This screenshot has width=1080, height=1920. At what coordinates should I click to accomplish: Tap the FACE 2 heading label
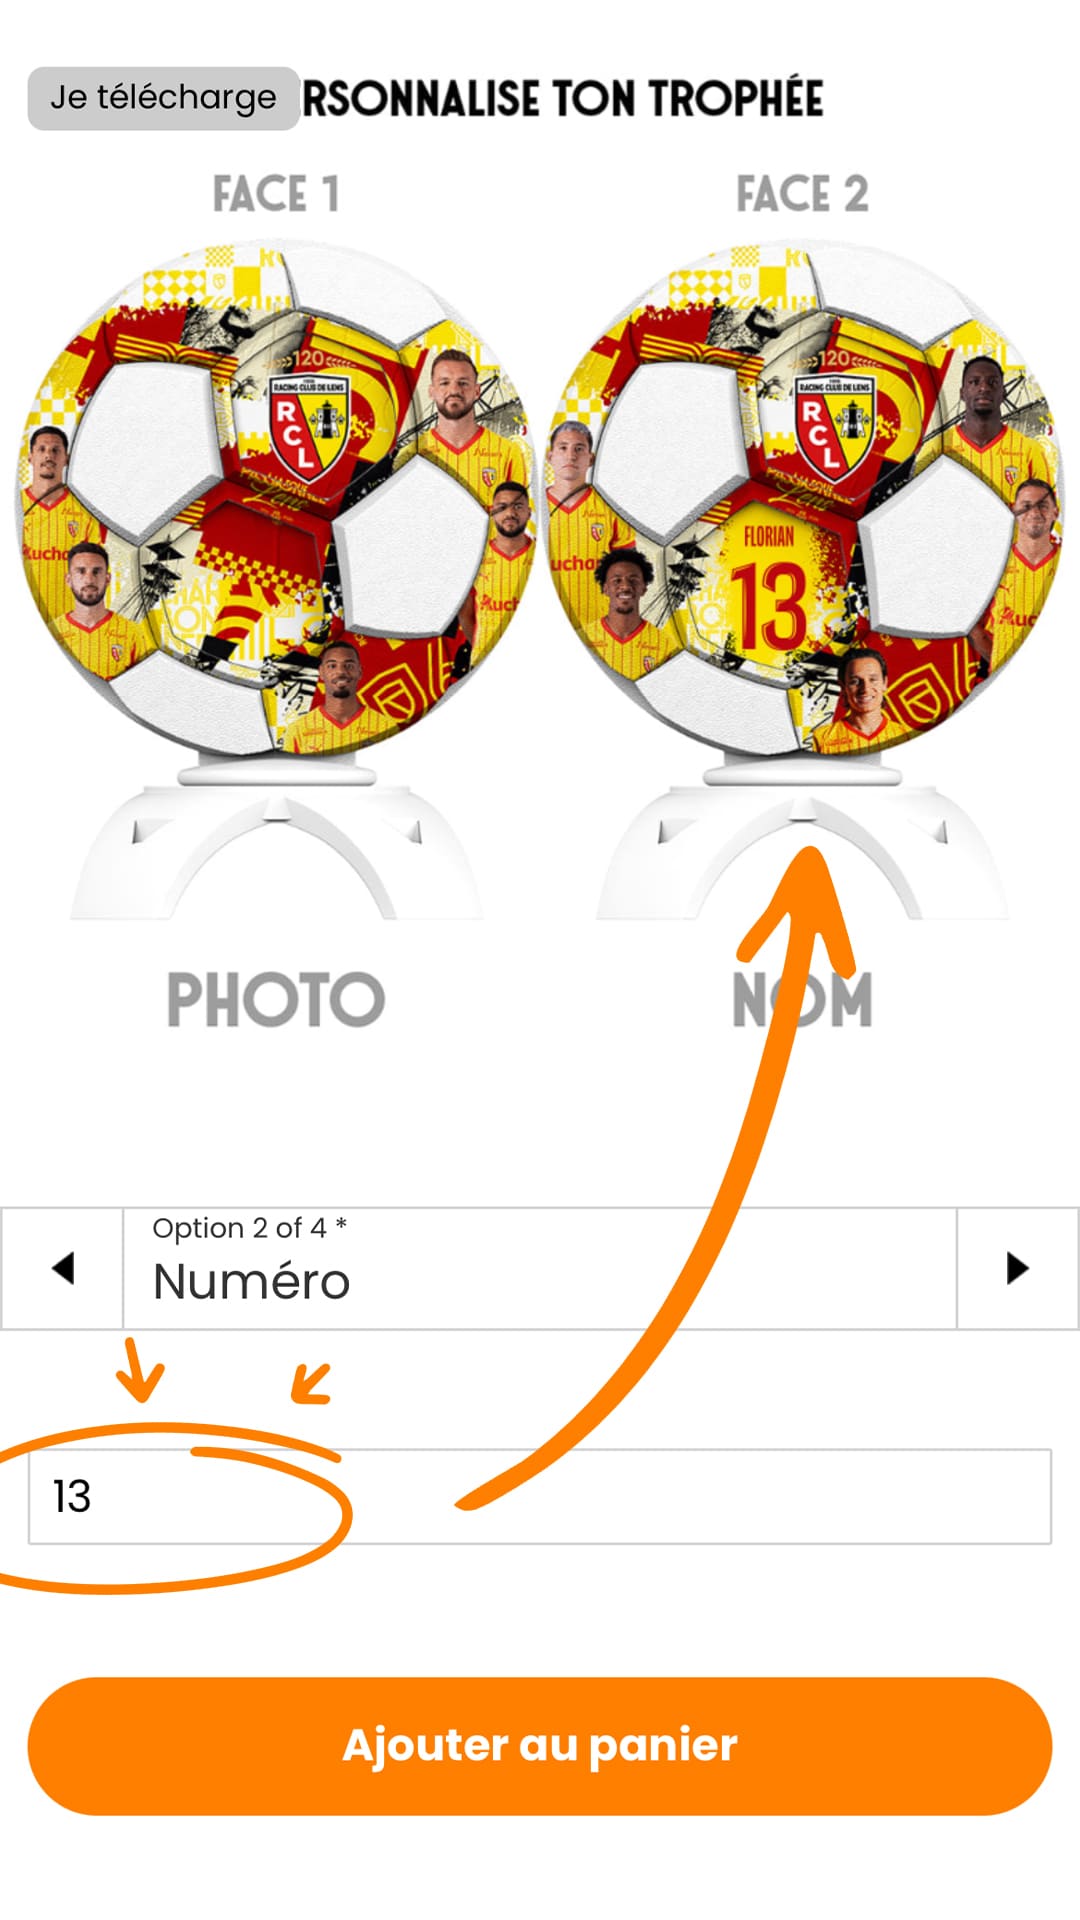[x=802, y=194]
